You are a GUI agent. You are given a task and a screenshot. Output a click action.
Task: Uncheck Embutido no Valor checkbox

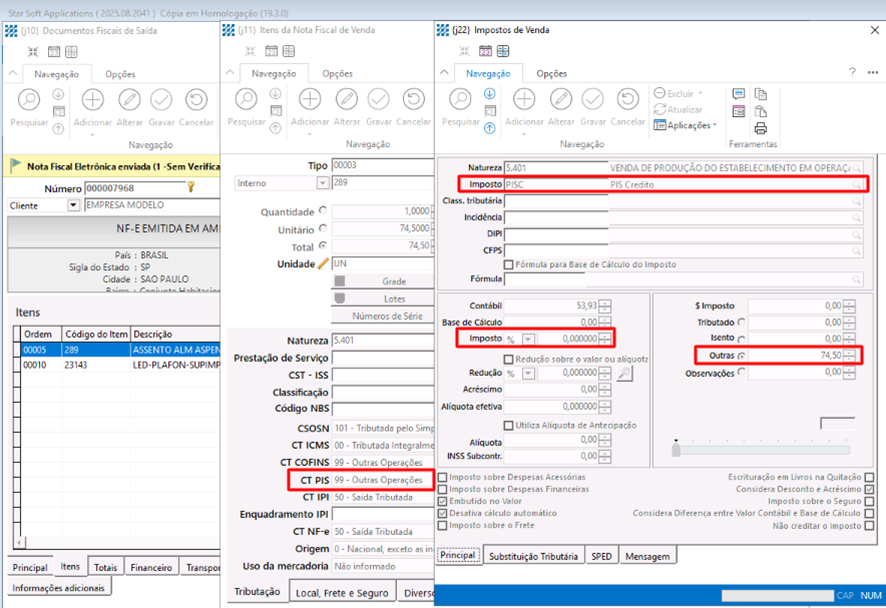point(443,502)
